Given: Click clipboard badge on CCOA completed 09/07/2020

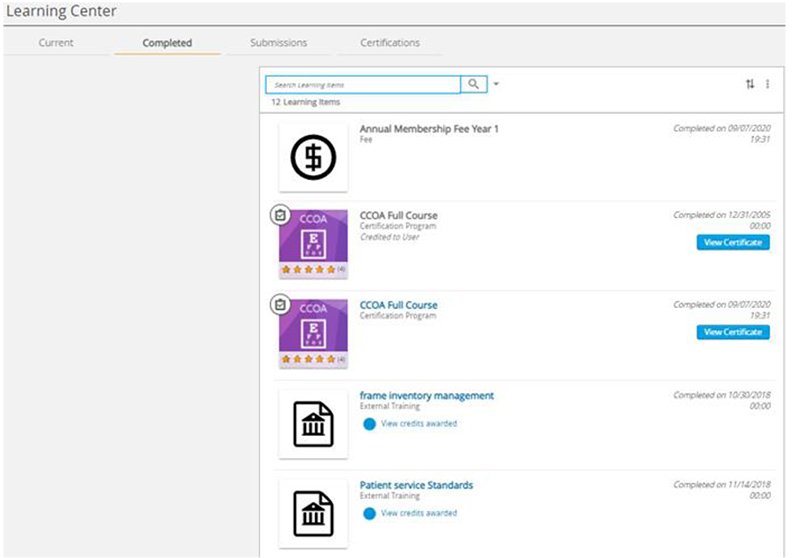Looking at the screenshot, I should [x=280, y=305].
